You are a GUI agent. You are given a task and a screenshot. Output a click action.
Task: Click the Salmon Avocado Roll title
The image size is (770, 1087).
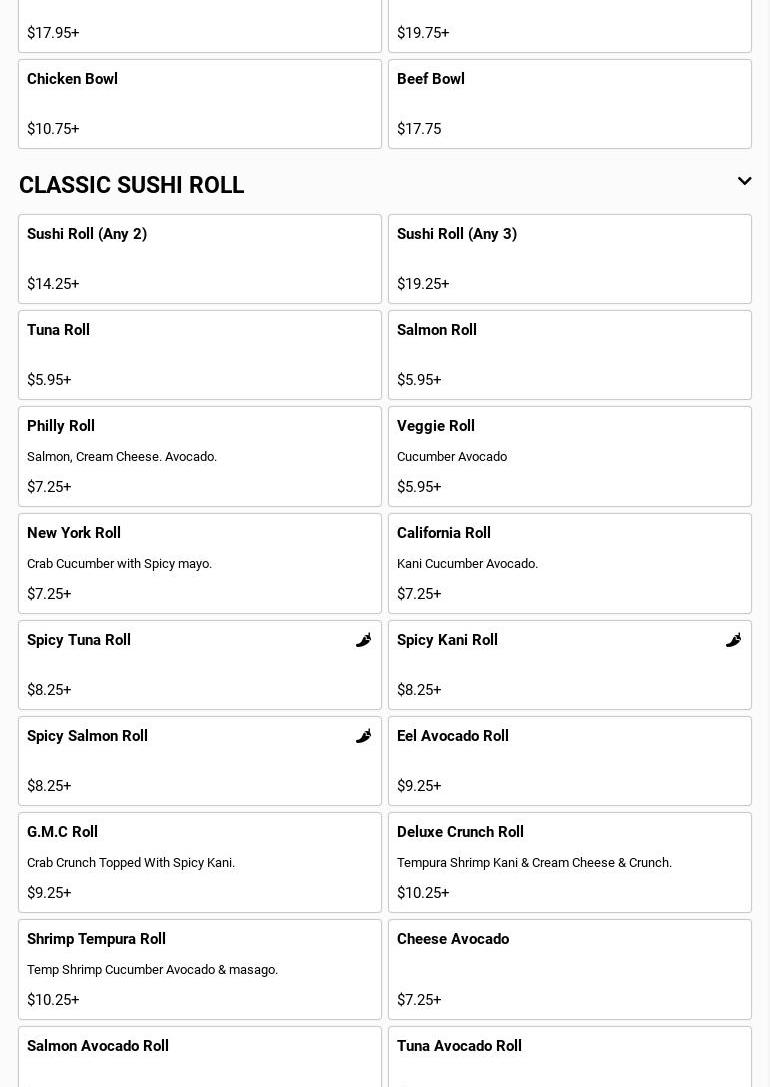click(98, 1046)
